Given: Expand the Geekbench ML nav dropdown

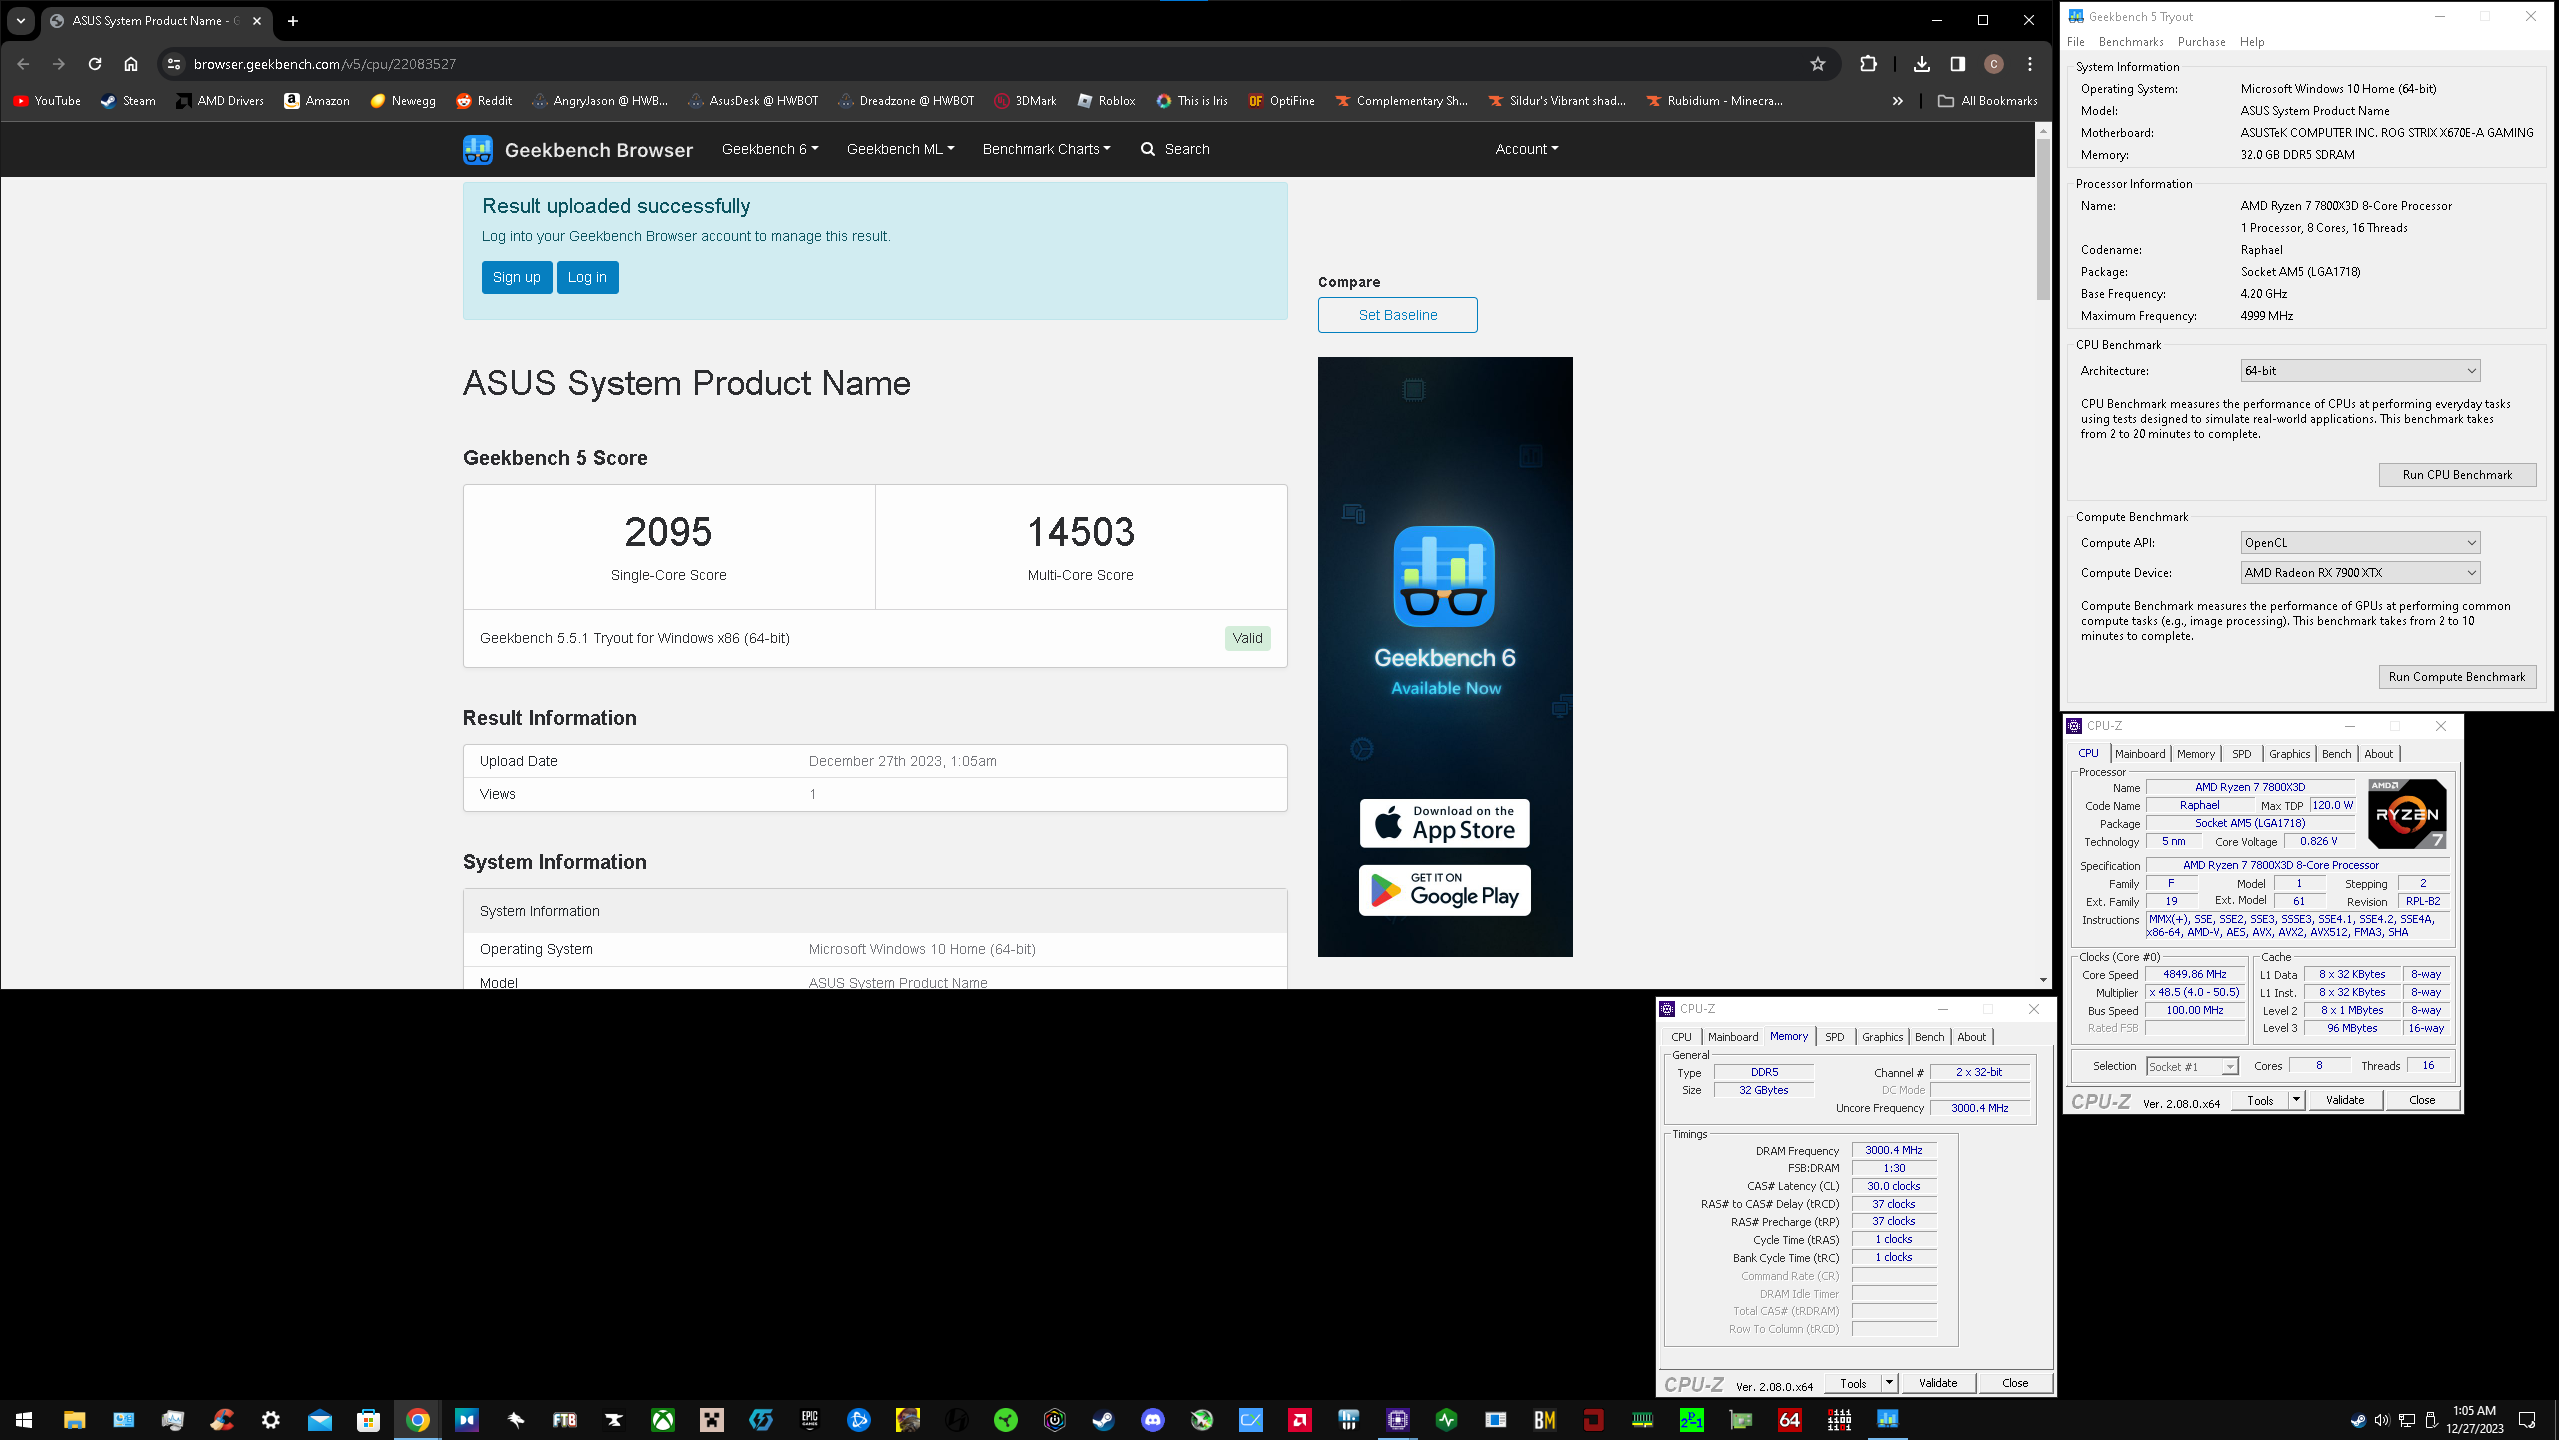Looking at the screenshot, I should [900, 149].
